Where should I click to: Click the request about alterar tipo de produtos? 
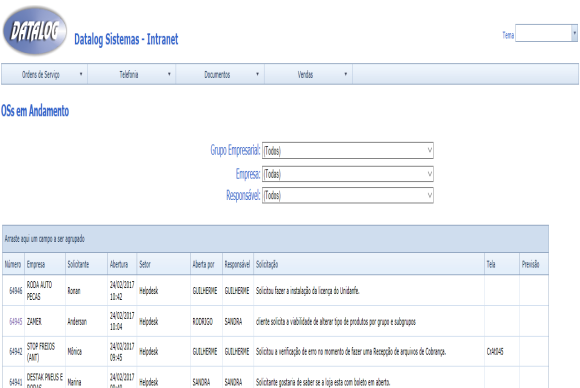pos(335,321)
